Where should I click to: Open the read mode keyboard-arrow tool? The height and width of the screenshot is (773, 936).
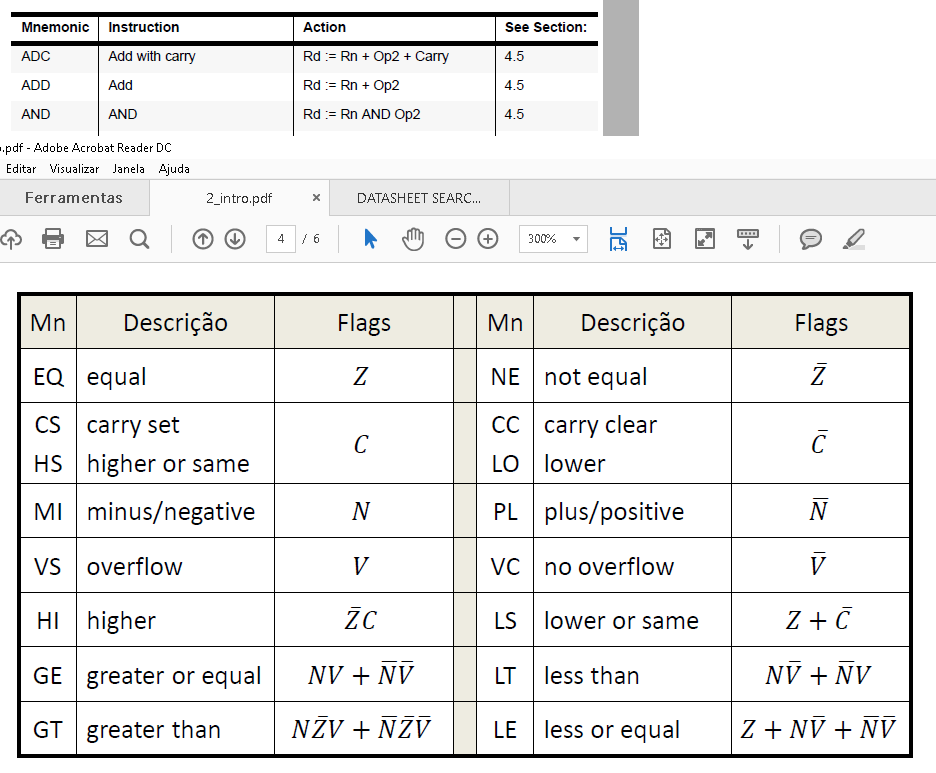point(748,239)
